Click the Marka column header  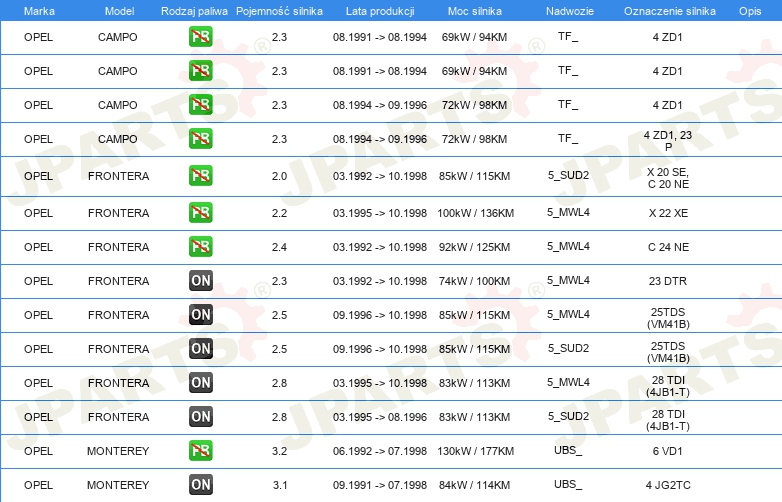pos(39,11)
